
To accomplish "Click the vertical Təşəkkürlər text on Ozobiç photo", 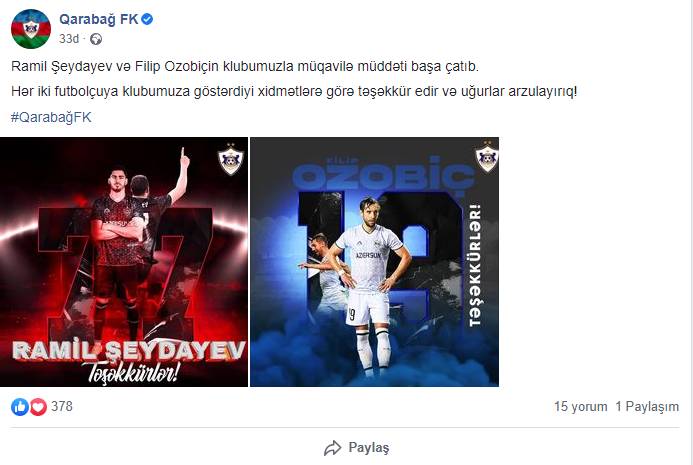I will [475, 266].
